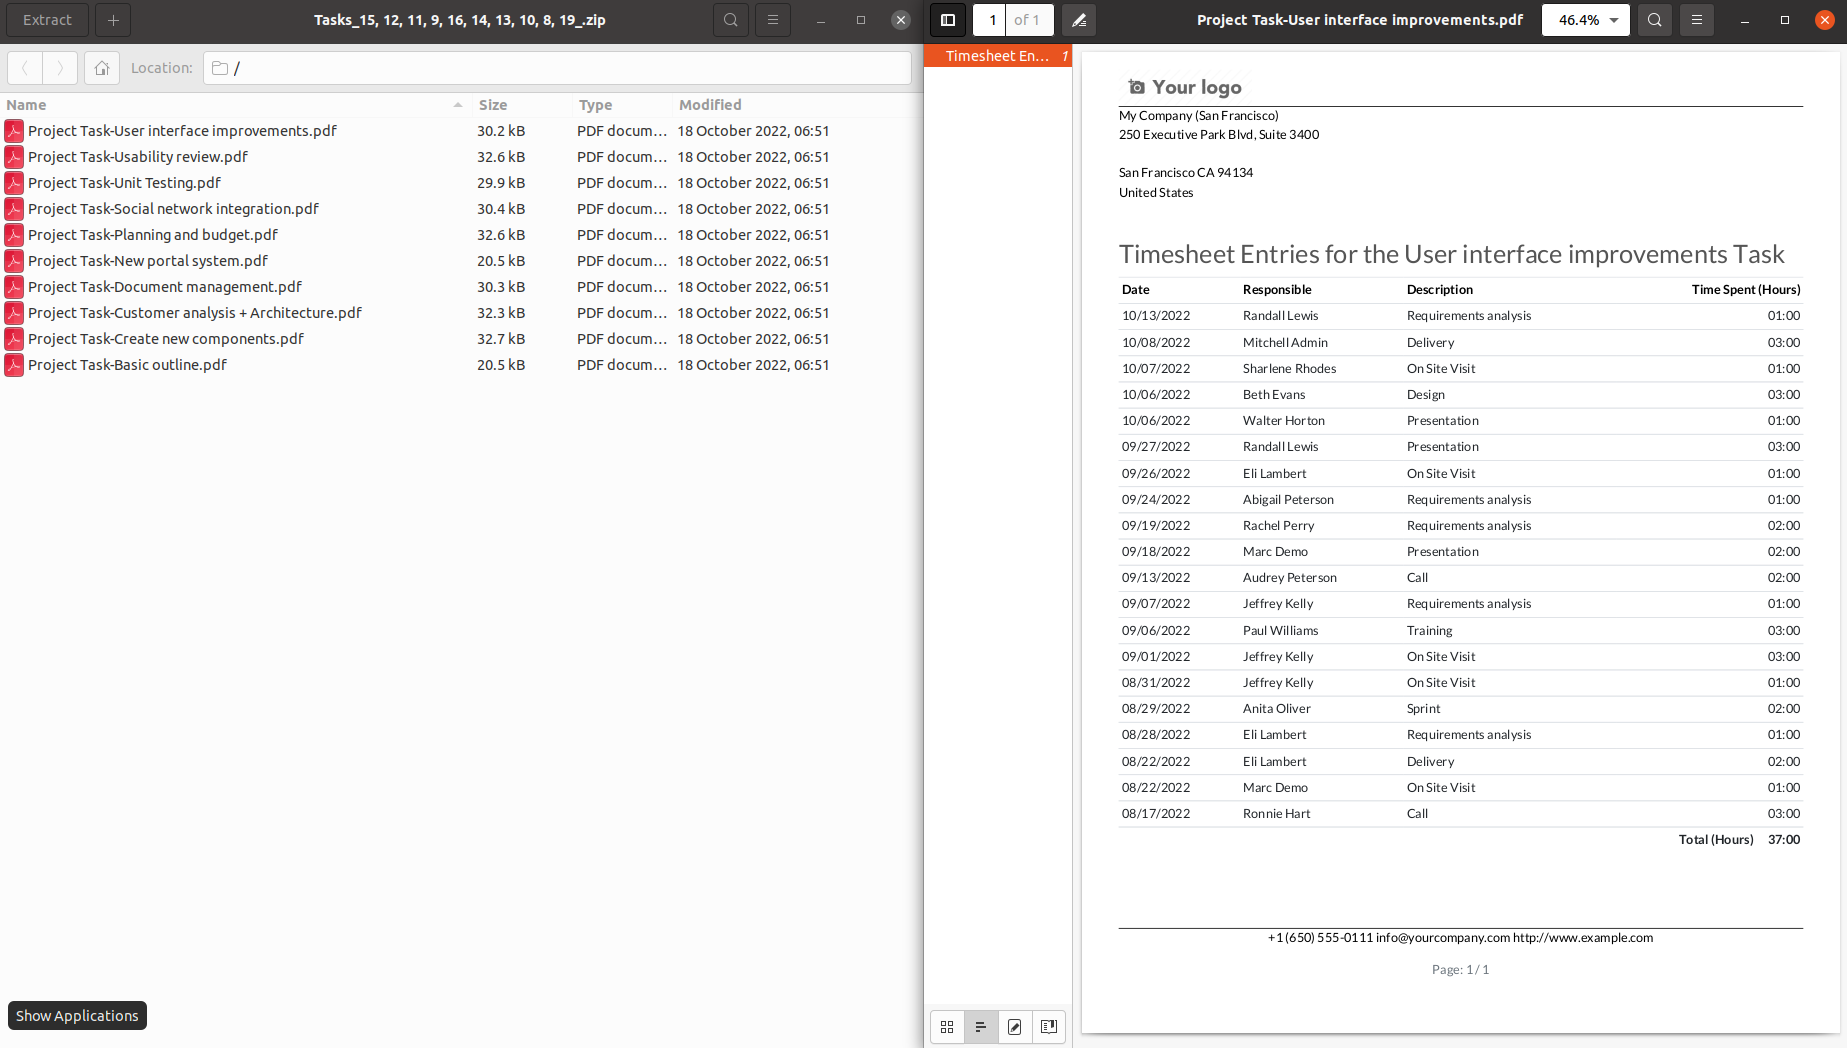This screenshot has width=1847, height=1048.
Task: Select Project Task-Unit Testing.pdf file
Action: [x=124, y=183]
